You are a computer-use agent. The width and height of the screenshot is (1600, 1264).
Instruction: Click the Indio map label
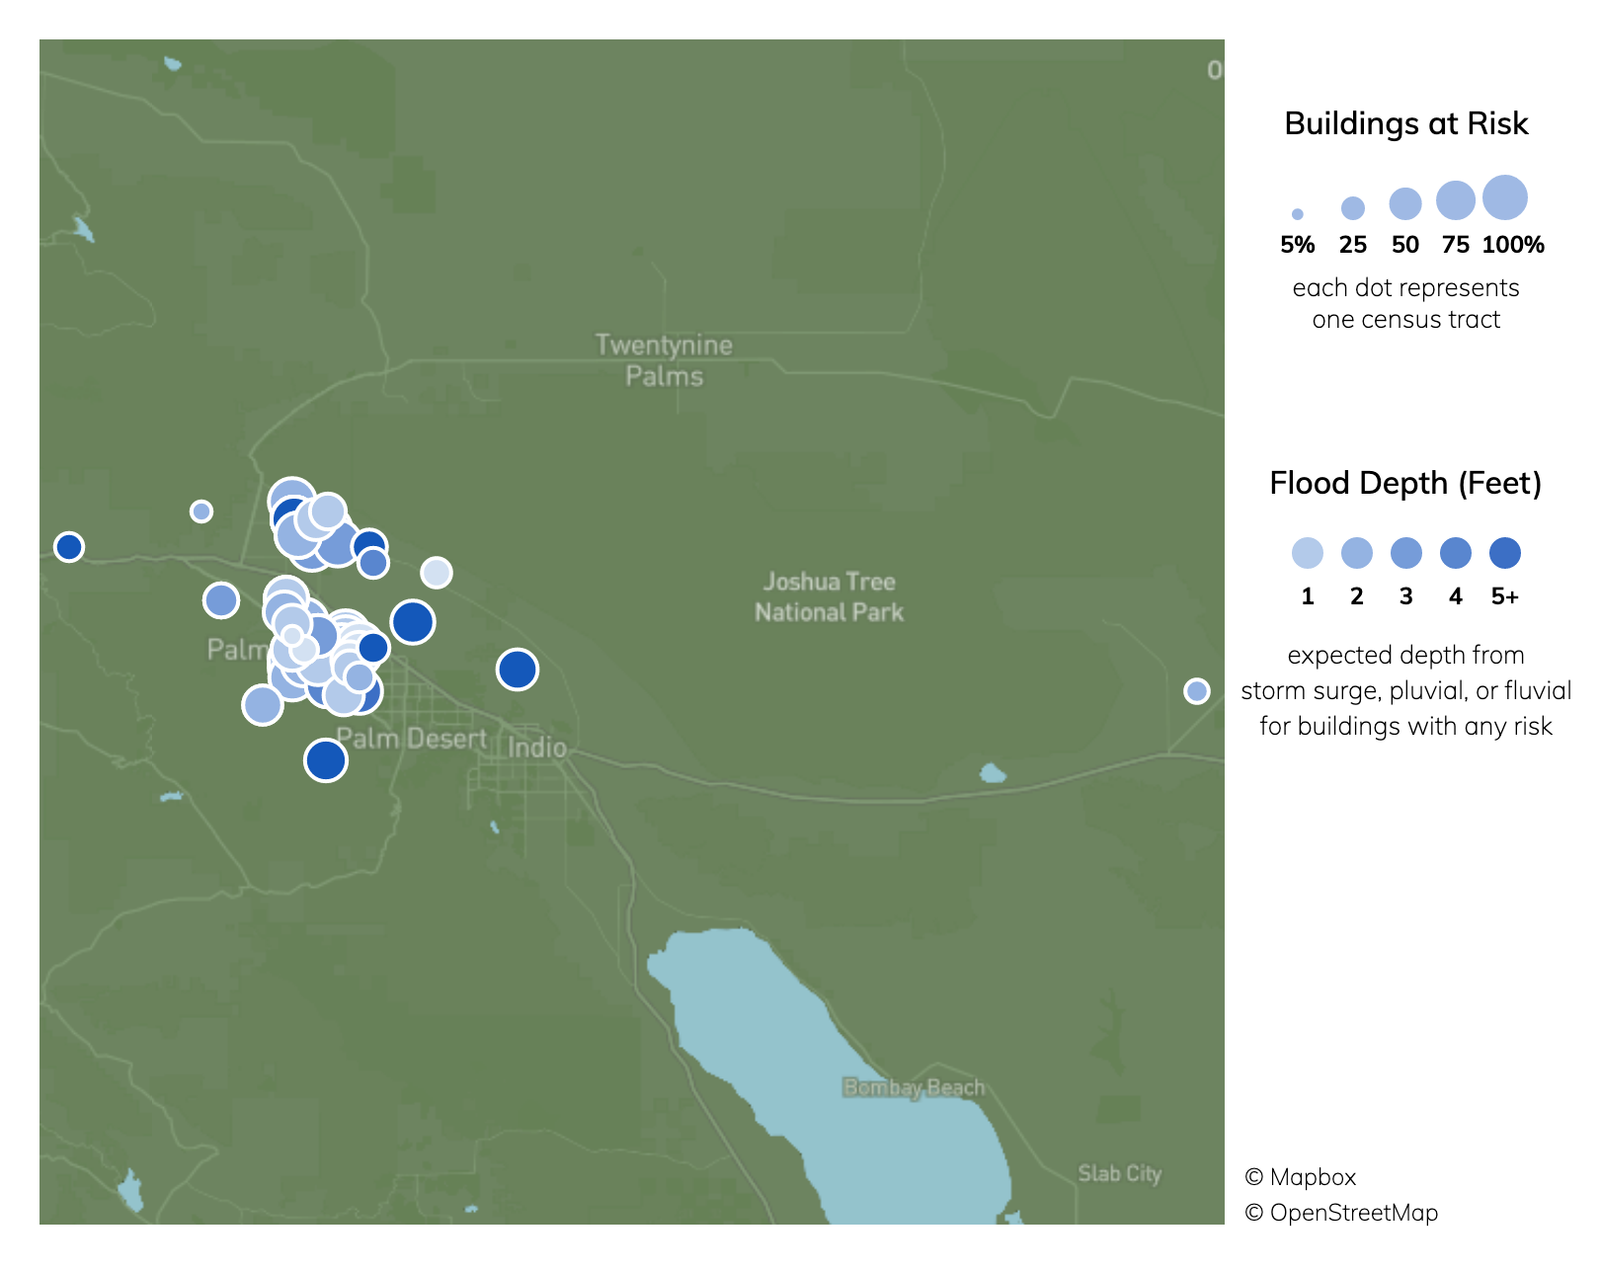537,748
